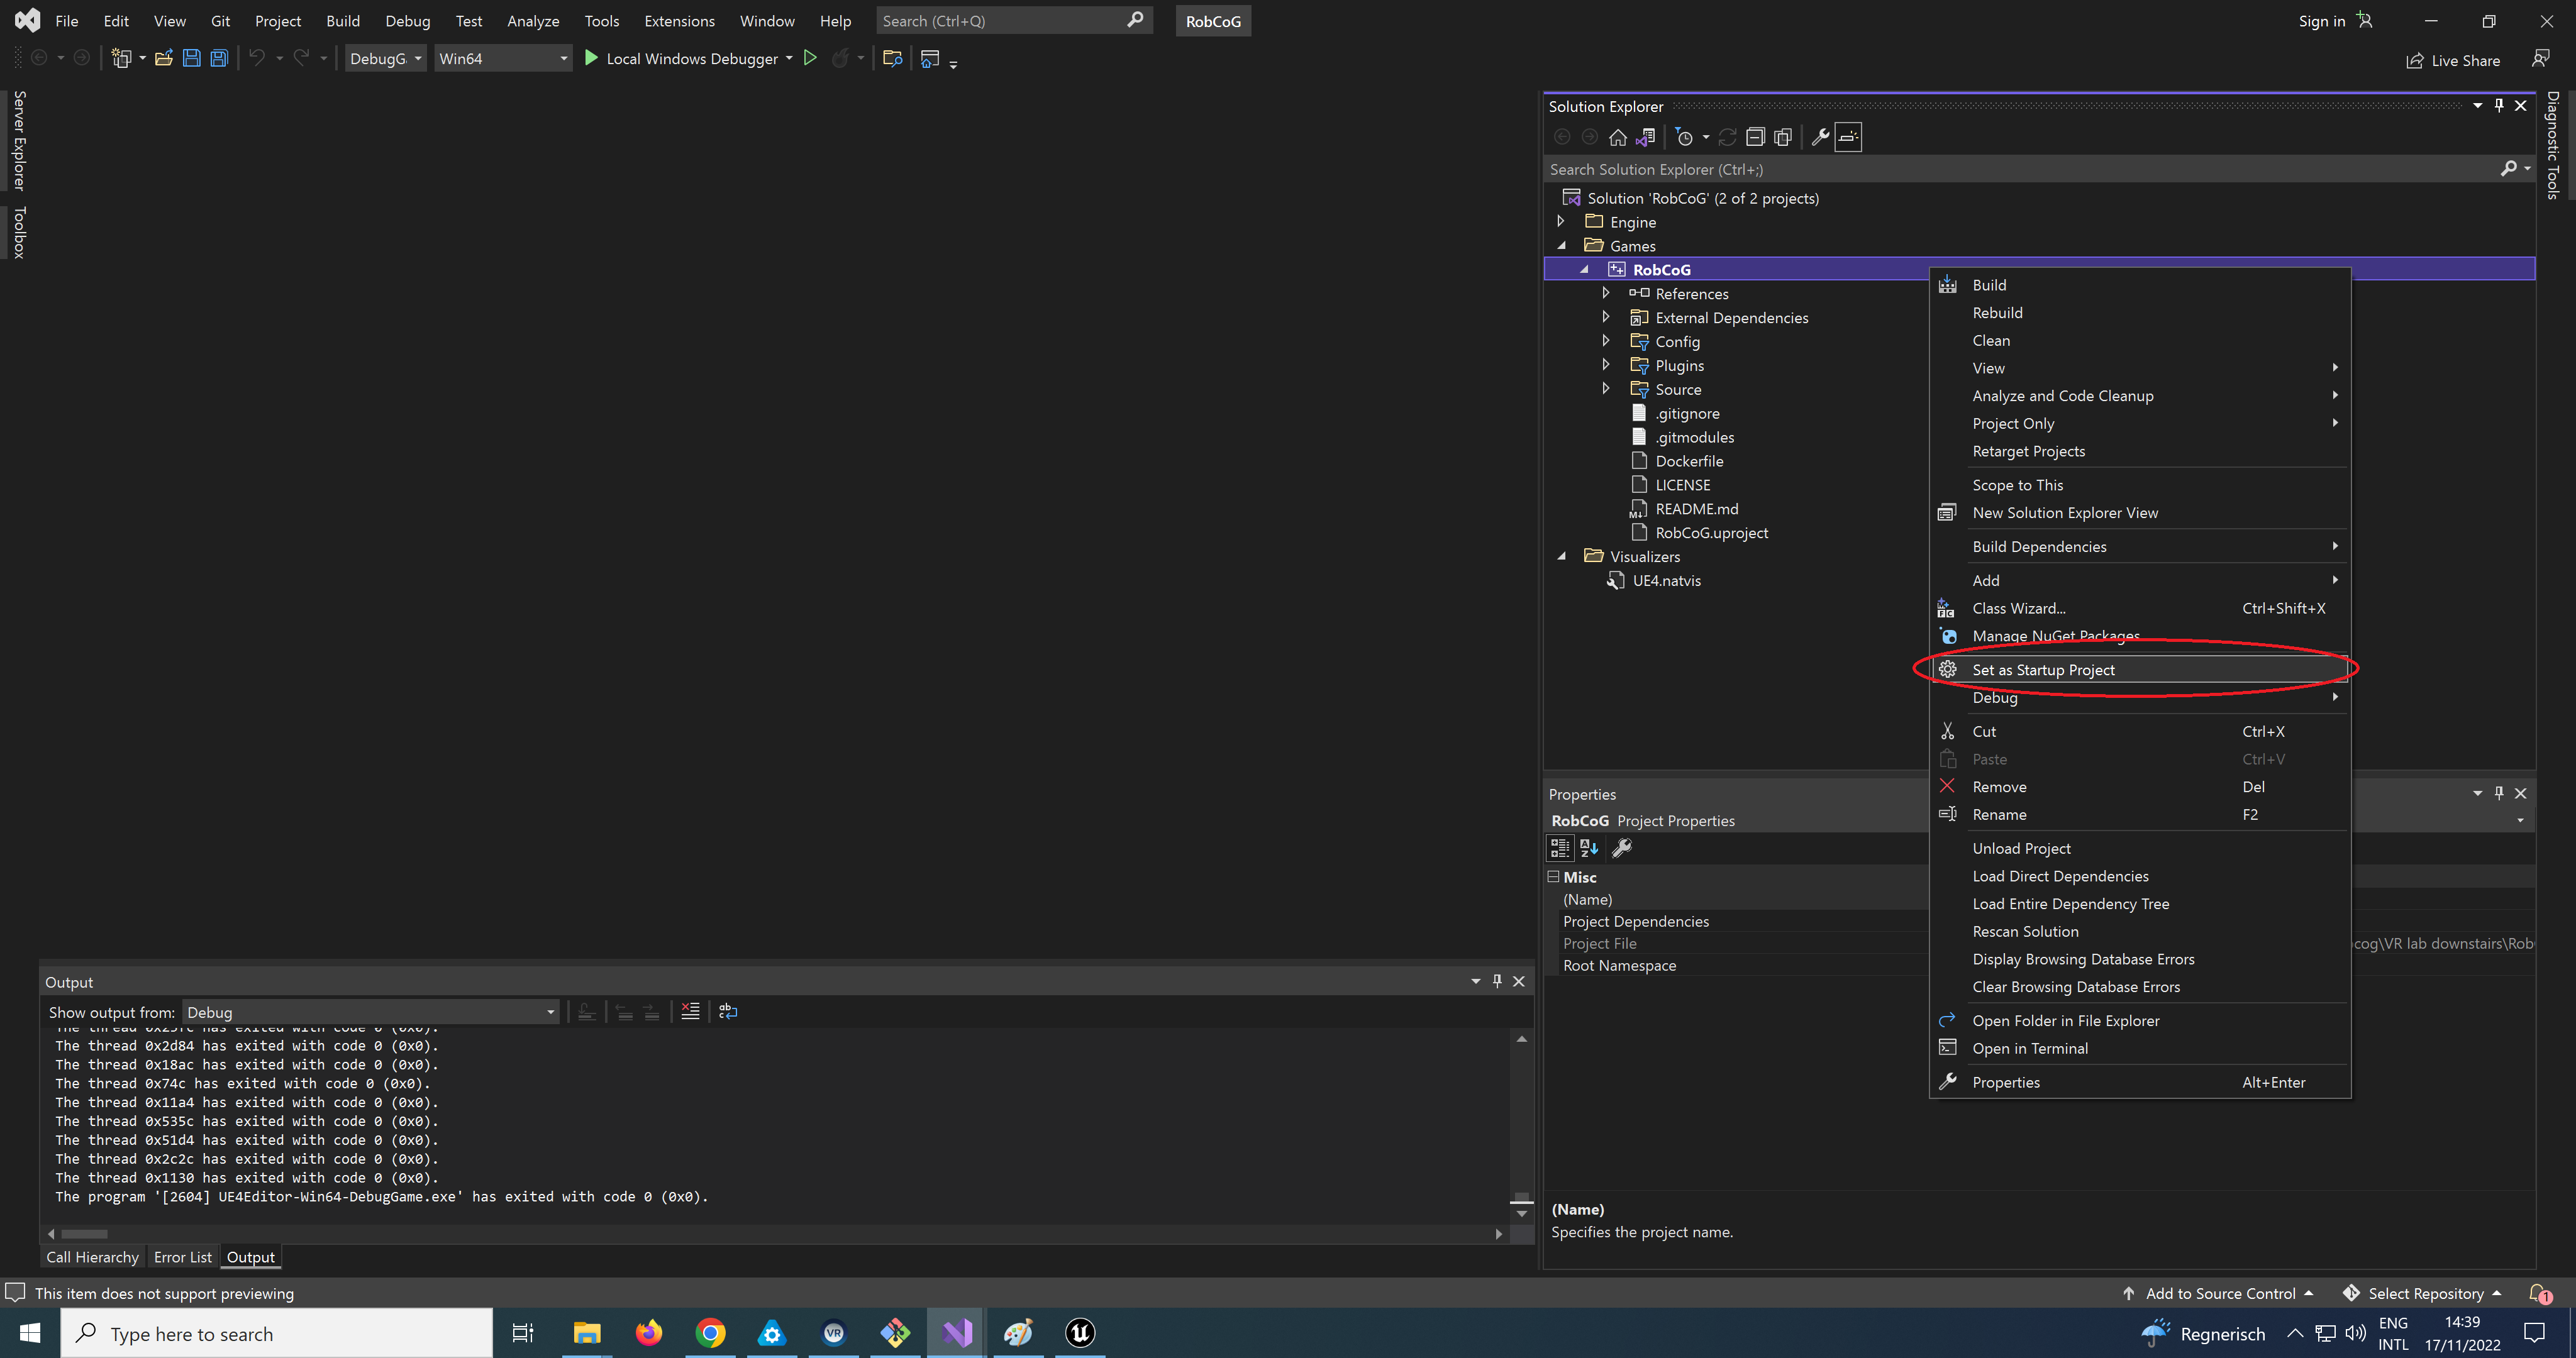Click Start Without Debugging outline arrow
This screenshot has width=2576, height=1358.
point(810,59)
